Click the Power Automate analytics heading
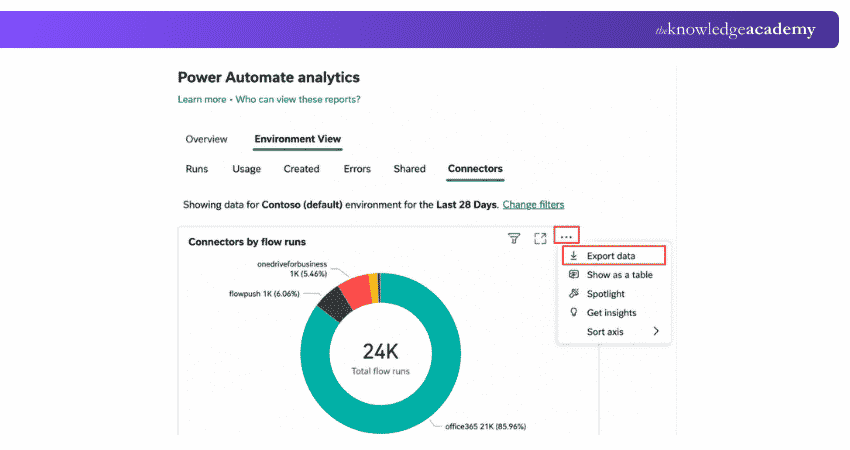This screenshot has width=850, height=450. click(269, 78)
